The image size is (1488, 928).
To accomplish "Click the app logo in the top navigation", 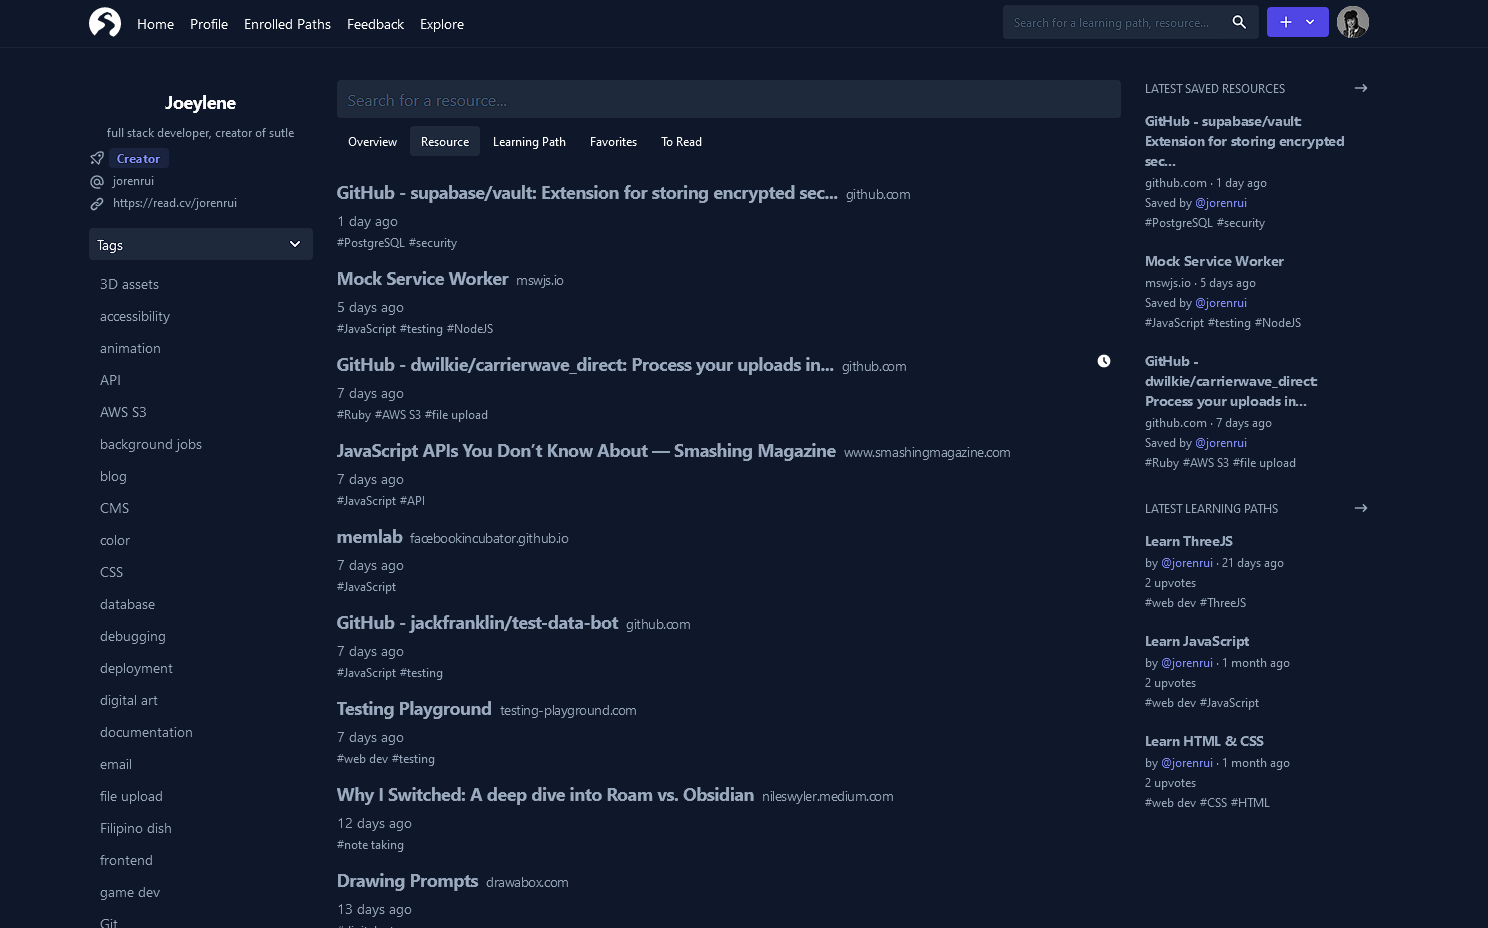I will tap(105, 22).
